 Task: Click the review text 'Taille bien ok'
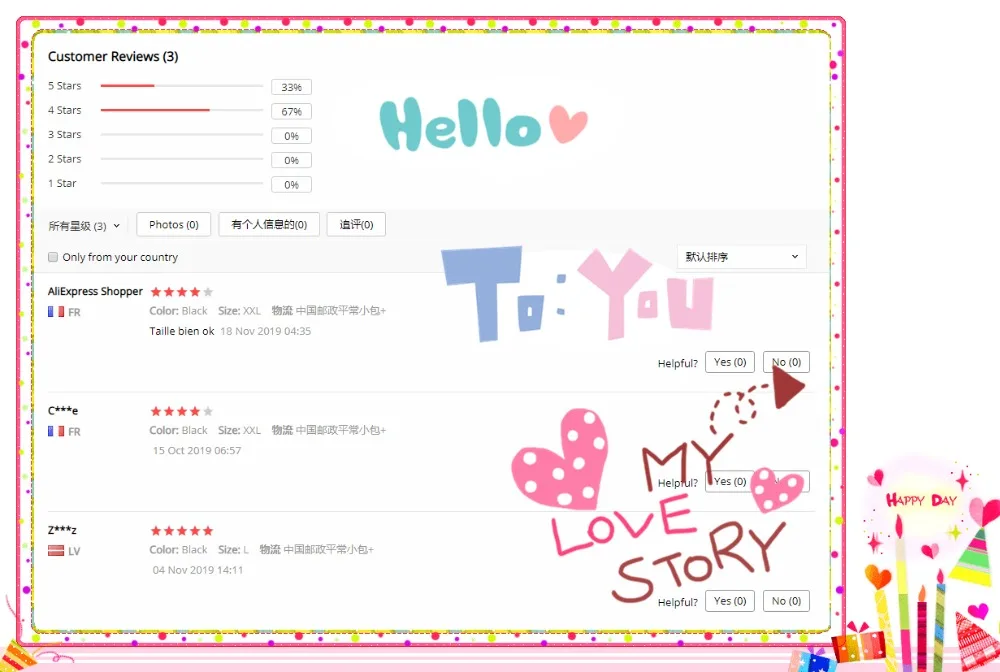182,331
